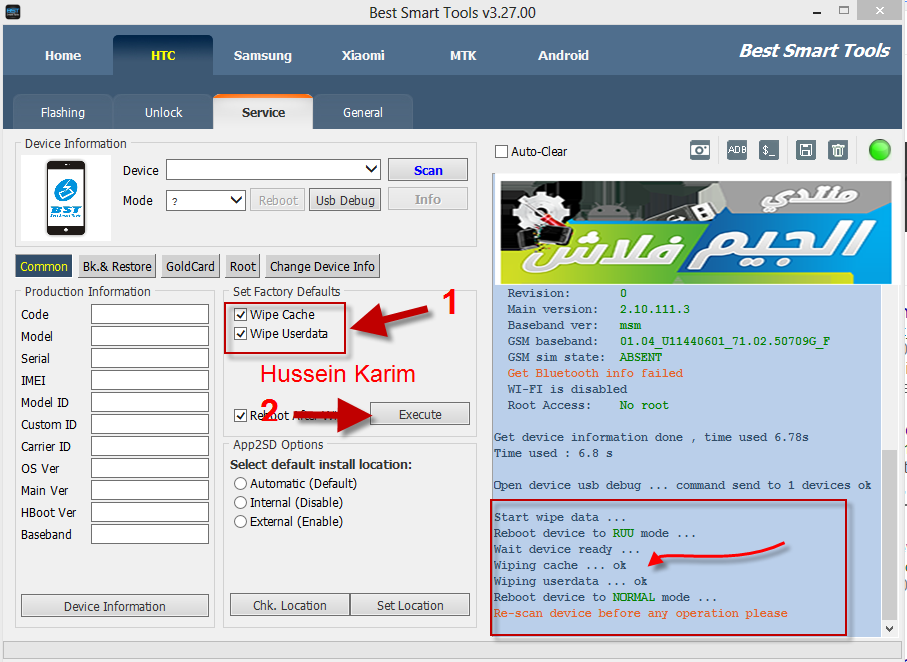Open the Unlock sub-tab
The height and width of the screenshot is (662, 907).
click(163, 112)
